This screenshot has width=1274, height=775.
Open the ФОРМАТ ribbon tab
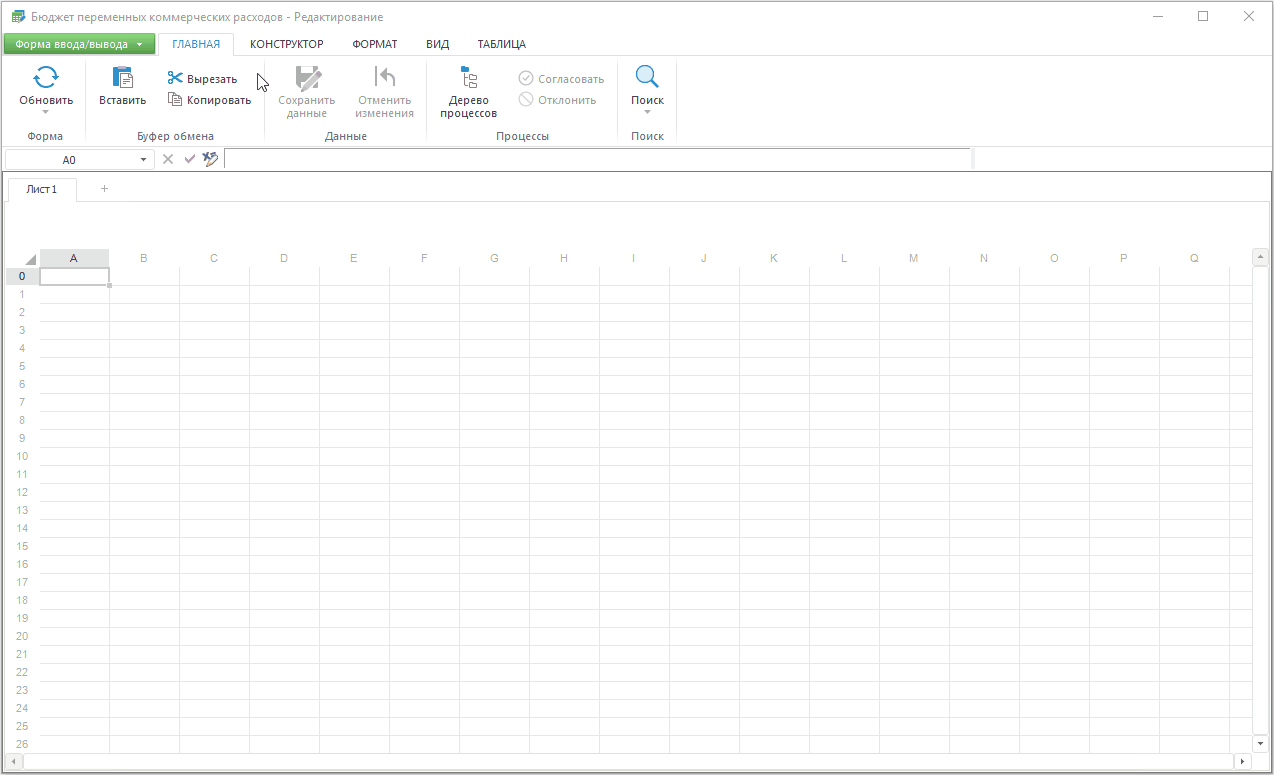click(374, 44)
